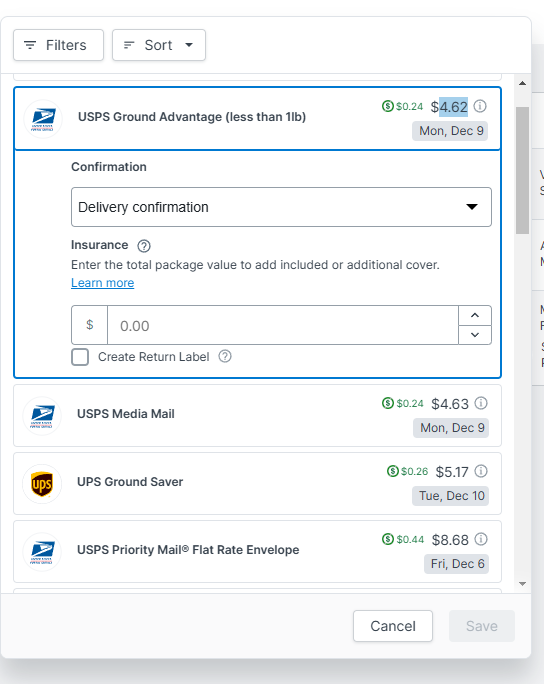Select USPS Priority Mail Flat Rate Envelope

(x=257, y=551)
